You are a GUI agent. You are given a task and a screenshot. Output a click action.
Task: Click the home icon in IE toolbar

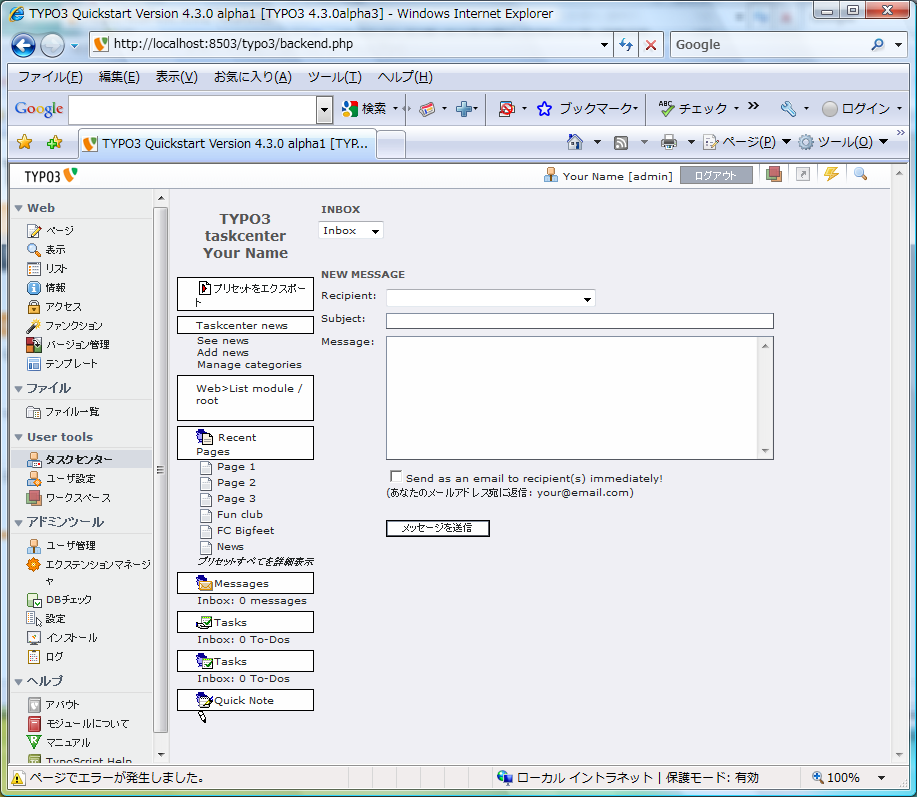point(575,142)
